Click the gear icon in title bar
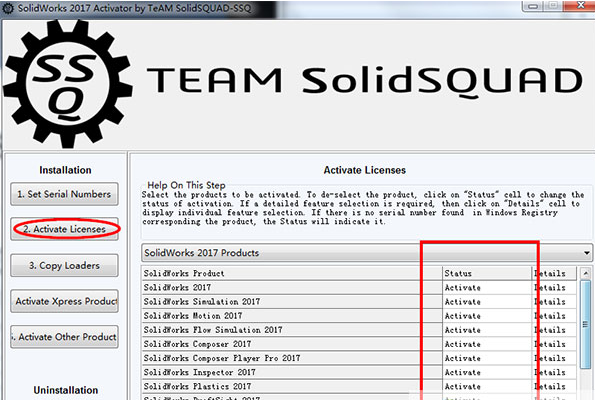This screenshot has height=400, width=595. tap(8, 8)
